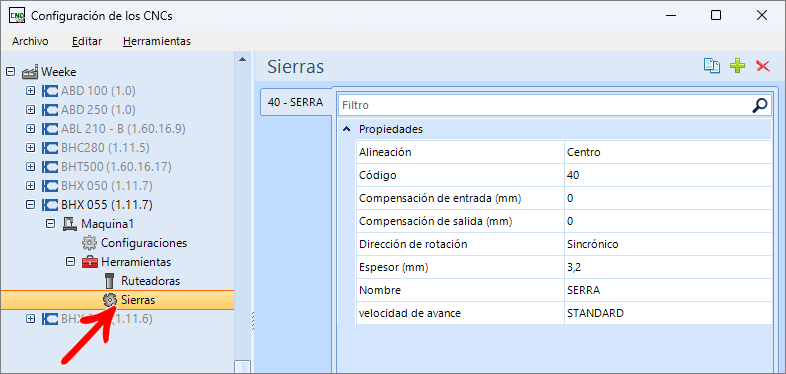Click the Dirección de rotación label
786x374 pixels.
(x=413, y=244)
